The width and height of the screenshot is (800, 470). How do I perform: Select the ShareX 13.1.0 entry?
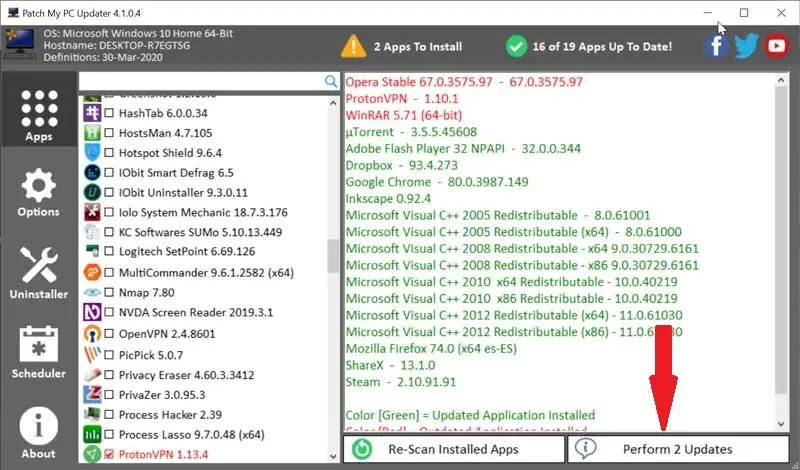point(390,365)
